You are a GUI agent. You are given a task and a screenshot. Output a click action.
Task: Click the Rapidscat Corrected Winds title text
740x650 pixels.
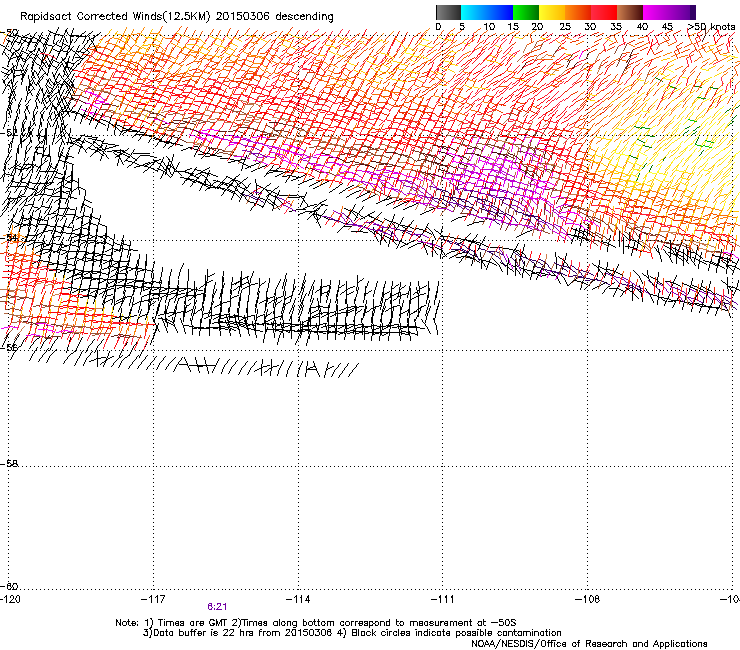pyautogui.click(x=177, y=17)
